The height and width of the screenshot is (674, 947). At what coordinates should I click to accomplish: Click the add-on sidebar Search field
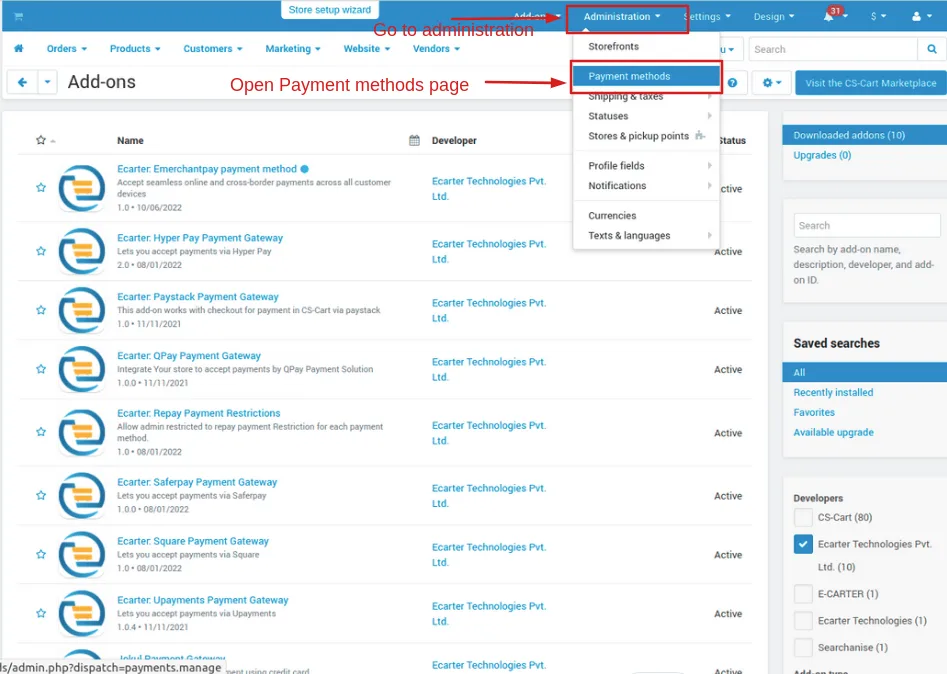click(x=867, y=225)
